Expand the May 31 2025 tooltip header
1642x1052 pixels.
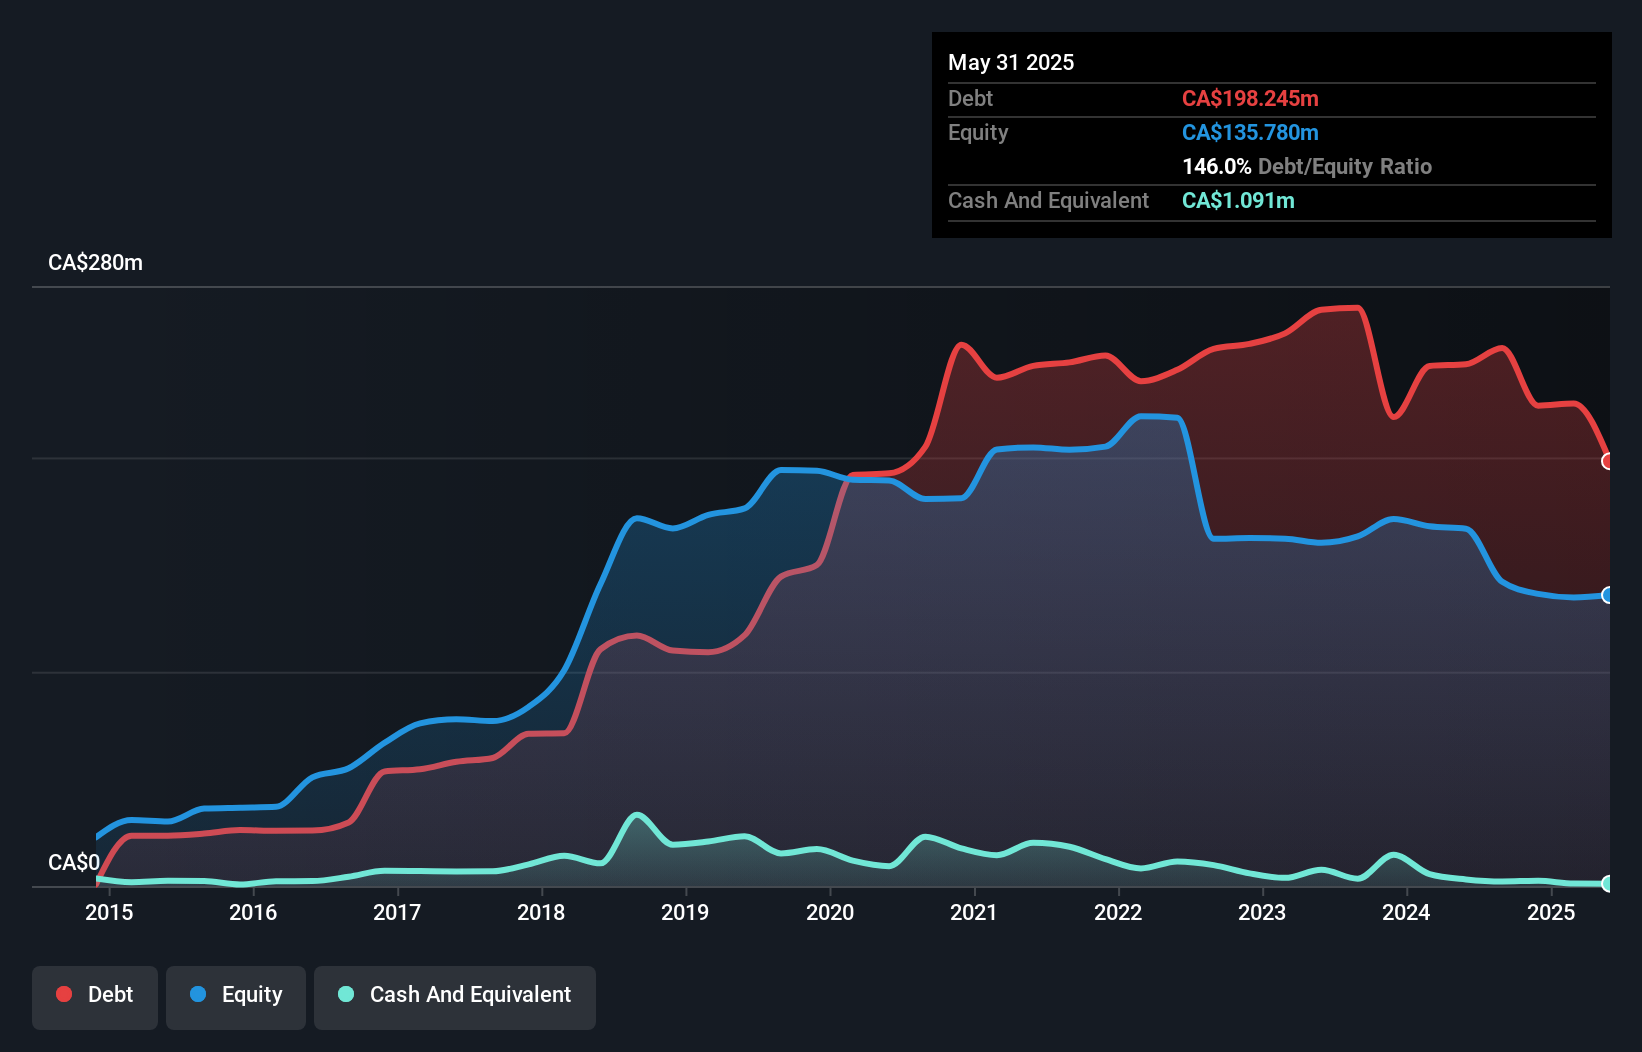coord(1011,62)
